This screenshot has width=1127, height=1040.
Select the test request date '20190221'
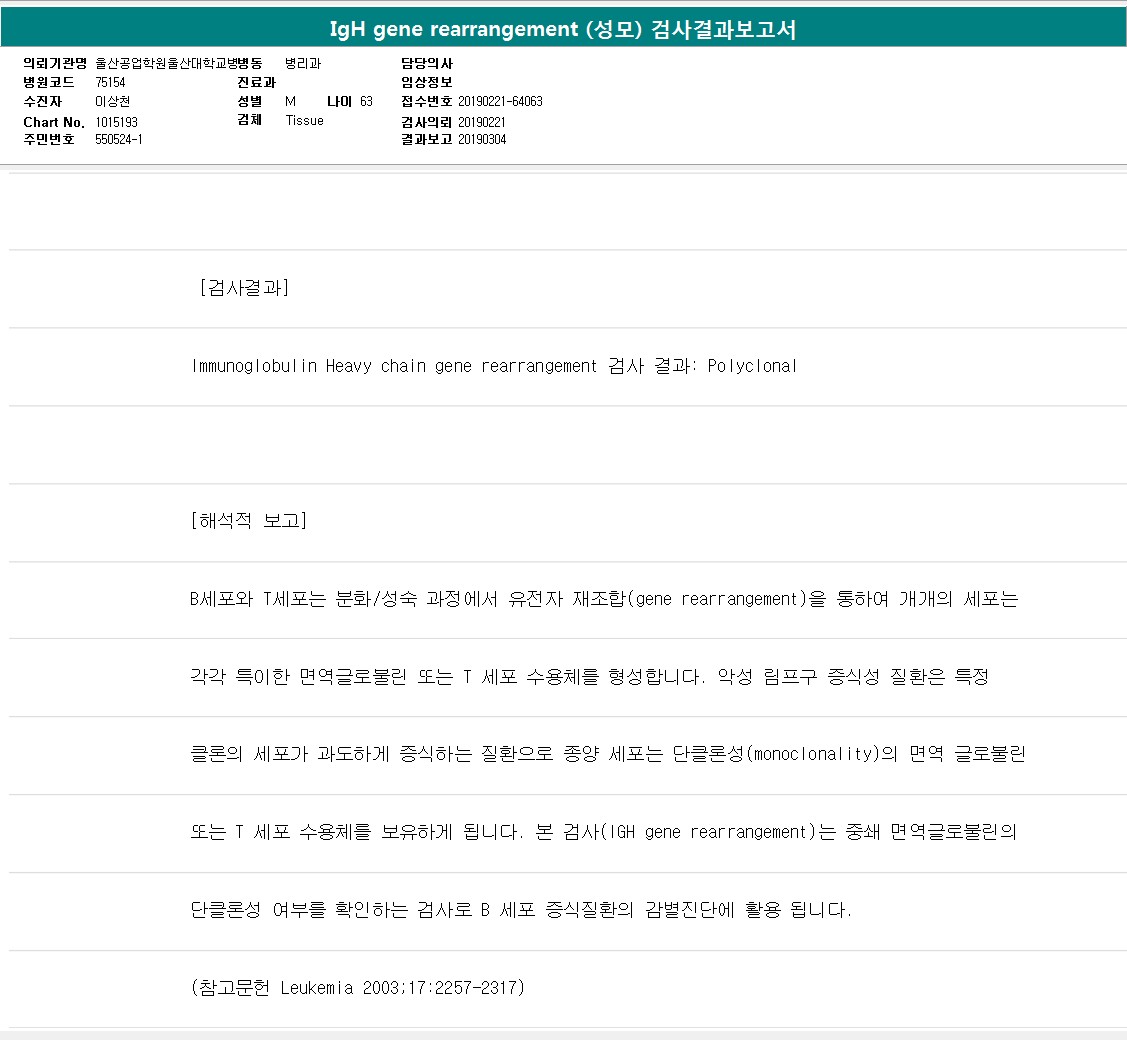(x=482, y=122)
